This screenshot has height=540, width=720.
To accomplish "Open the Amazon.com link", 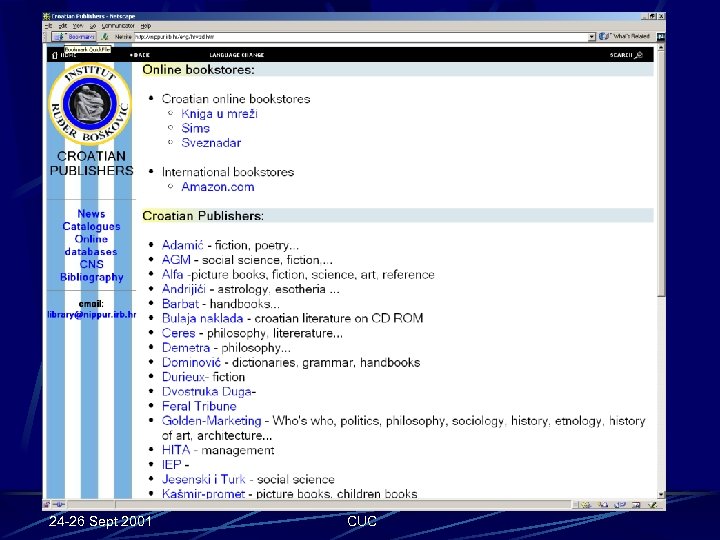I will coord(218,187).
